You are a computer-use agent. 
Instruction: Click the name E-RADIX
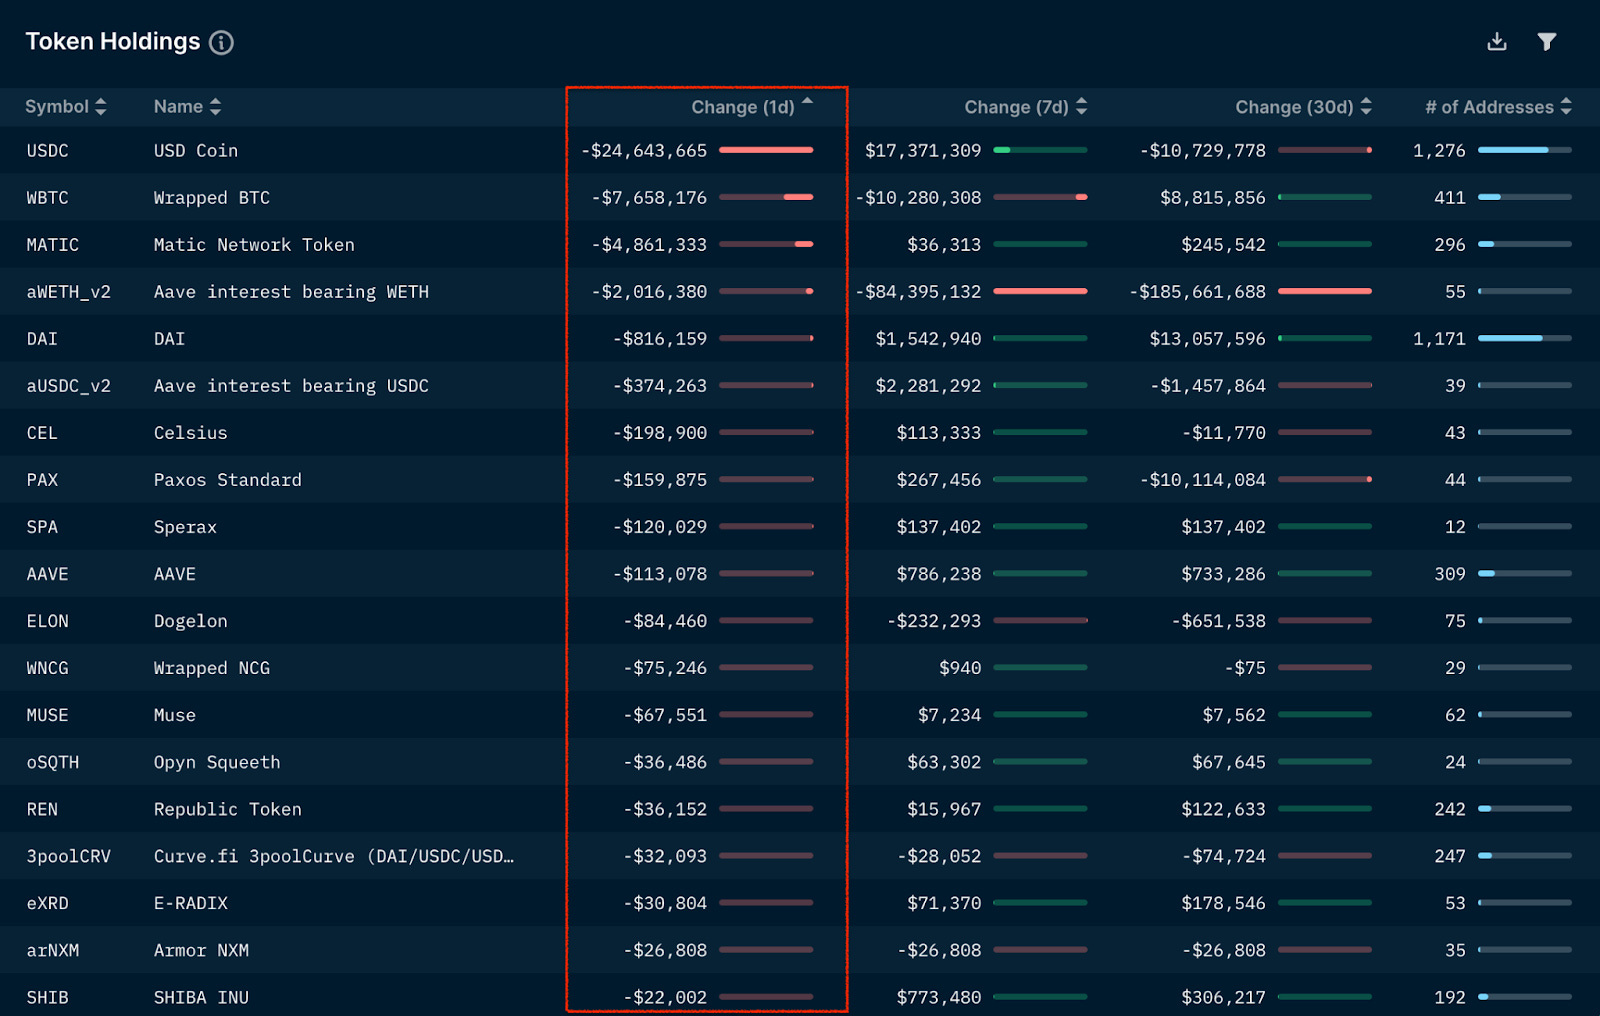click(x=191, y=903)
